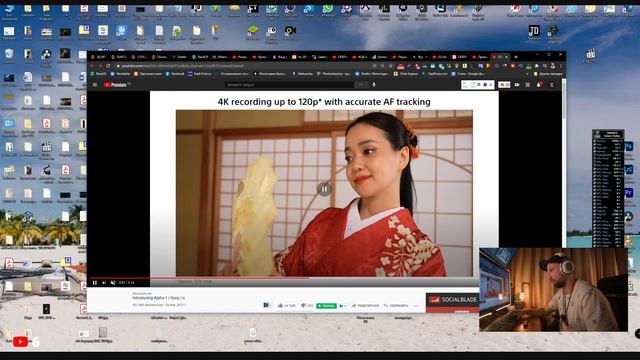Pause playback from the player control bar
The image size is (640, 360).
tap(95, 282)
